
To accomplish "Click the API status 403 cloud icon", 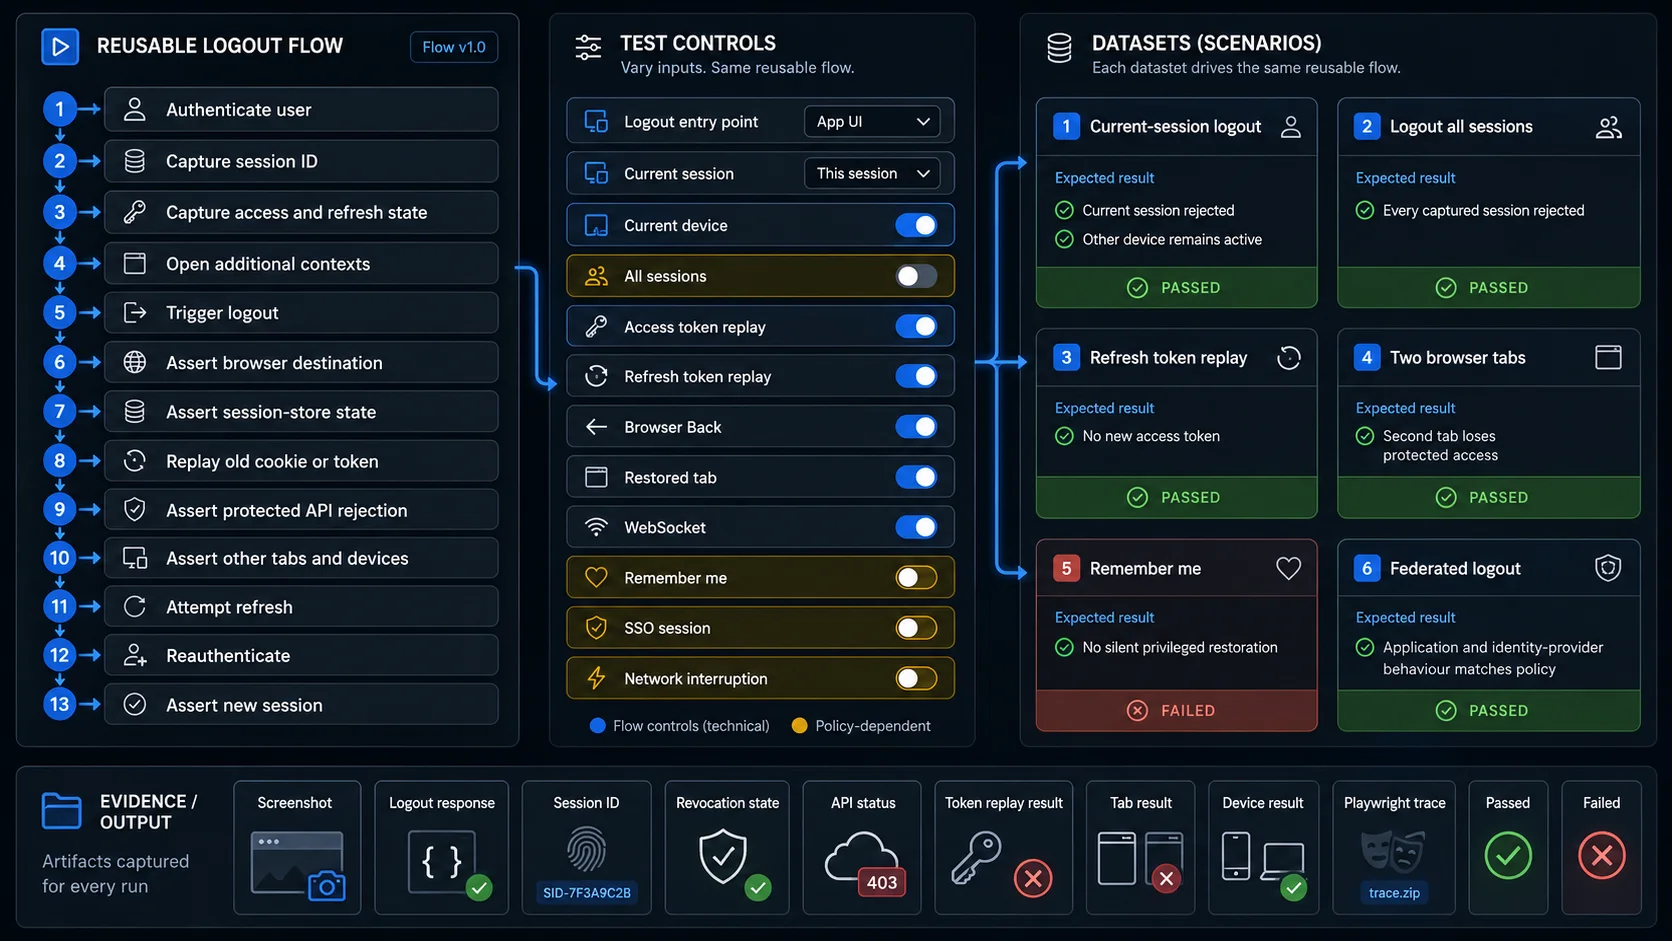I will [x=866, y=862].
